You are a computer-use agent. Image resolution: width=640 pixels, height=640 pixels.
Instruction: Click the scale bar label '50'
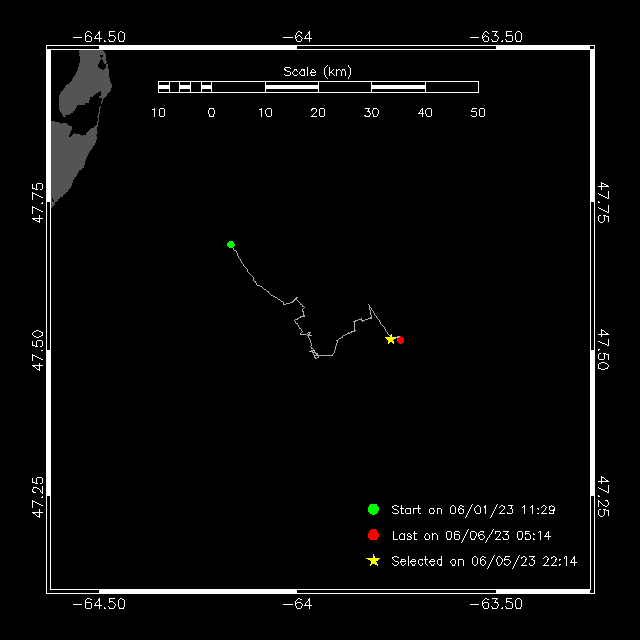point(478,113)
